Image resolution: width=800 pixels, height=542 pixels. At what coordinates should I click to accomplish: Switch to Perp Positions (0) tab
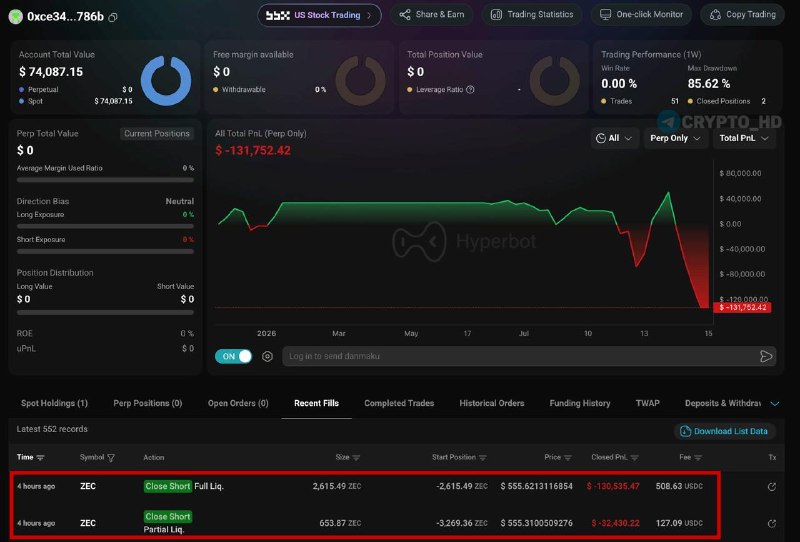[x=147, y=403]
